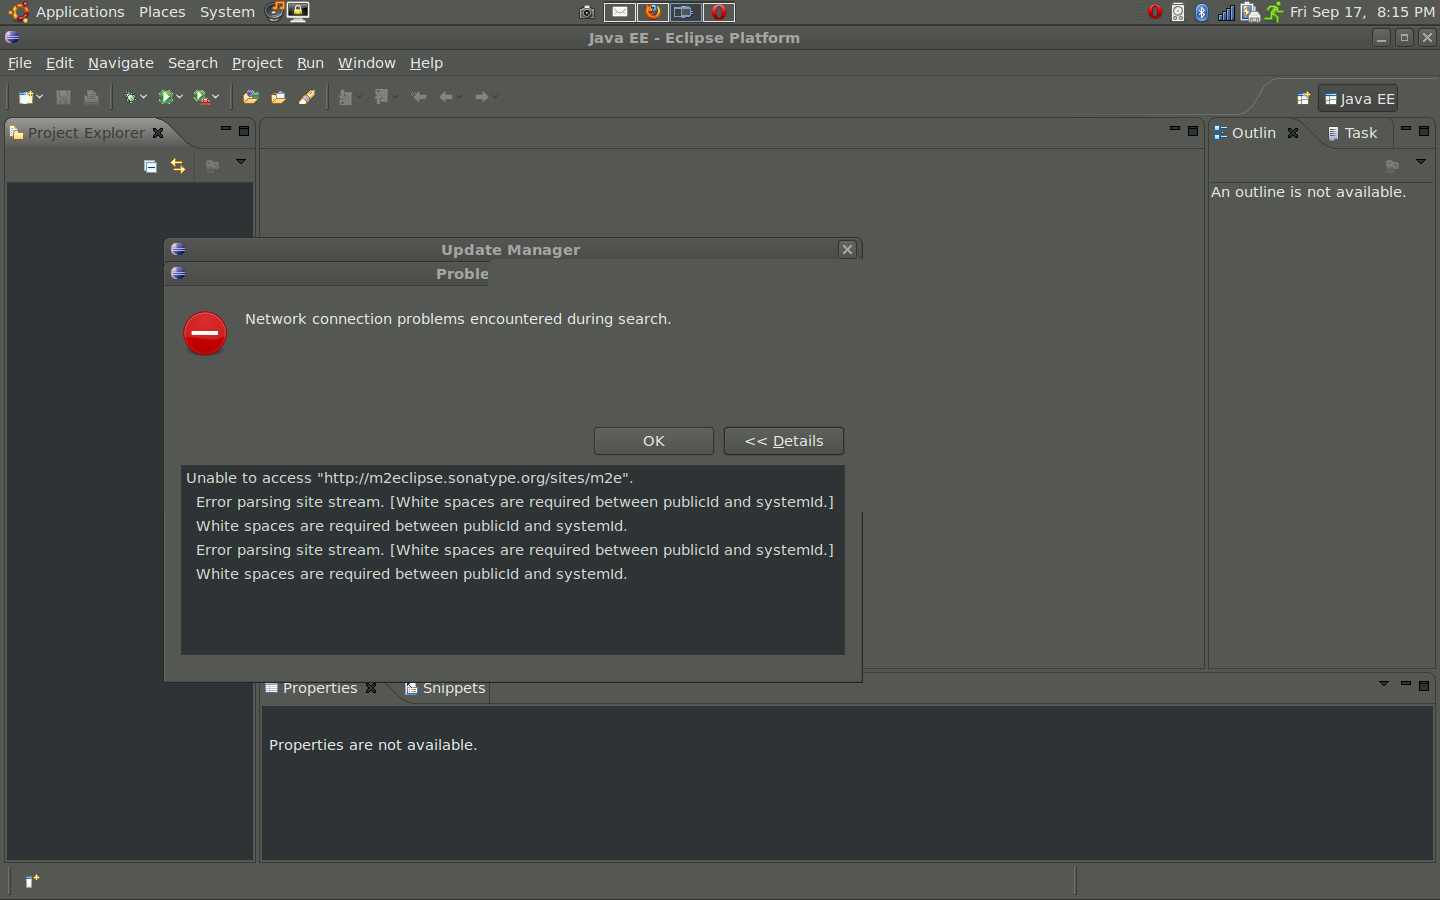Collapse All in Project Explorer

click(x=150, y=166)
